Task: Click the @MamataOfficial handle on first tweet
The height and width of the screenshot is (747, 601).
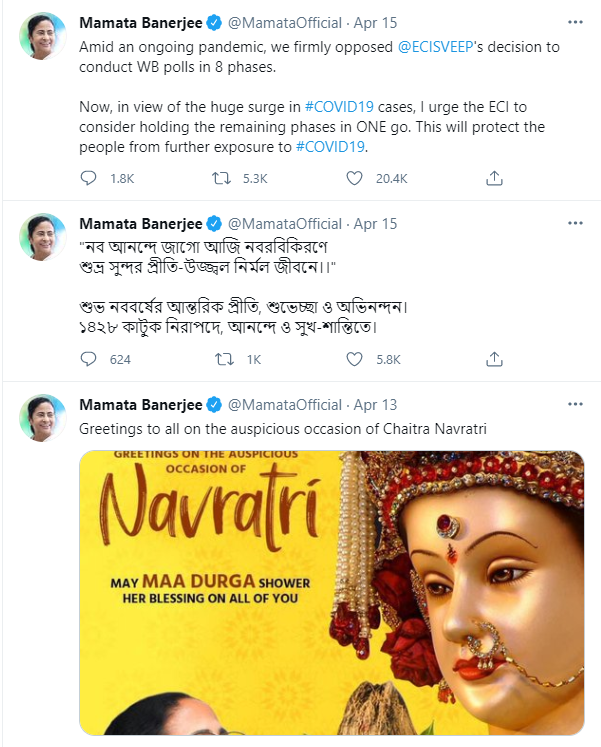Action: [285, 24]
